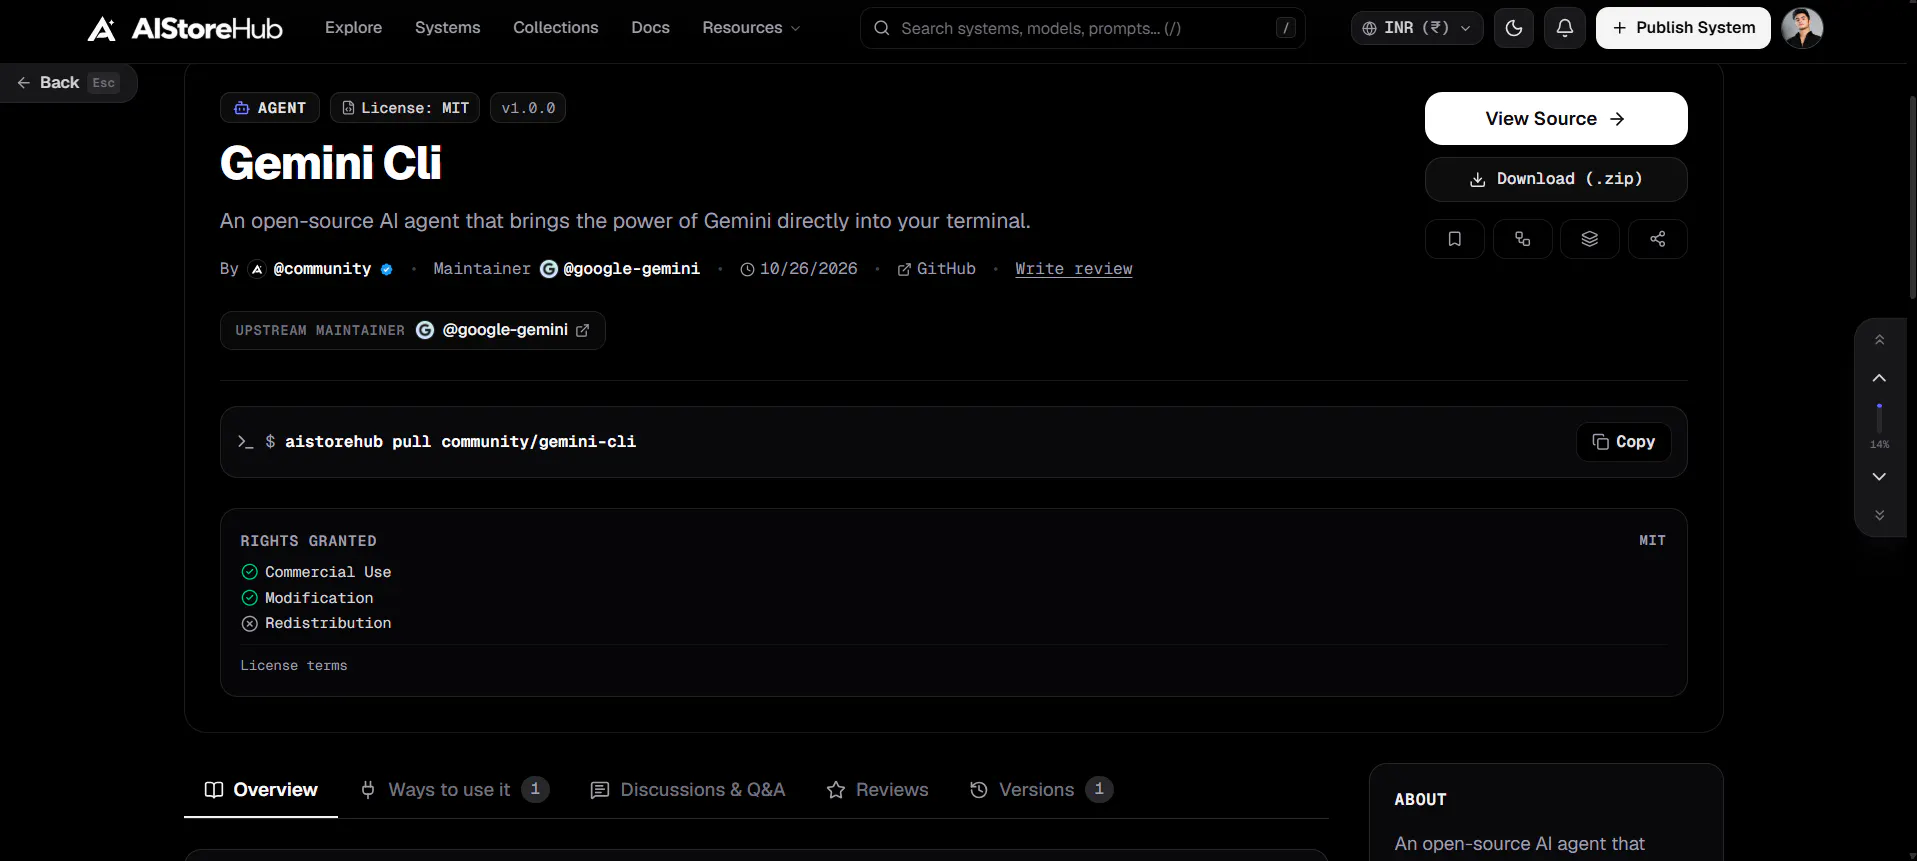Click the v1.0.0 version badge
Image resolution: width=1917 pixels, height=861 pixels.
(x=528, y=108)
